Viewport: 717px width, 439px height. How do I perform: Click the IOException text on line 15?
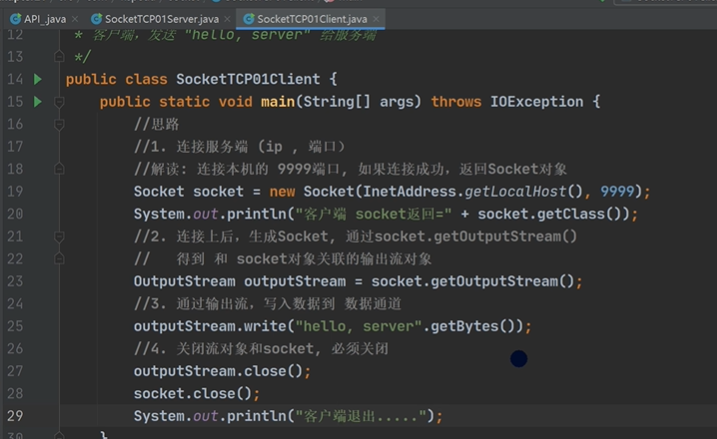[x=537, y=102]
